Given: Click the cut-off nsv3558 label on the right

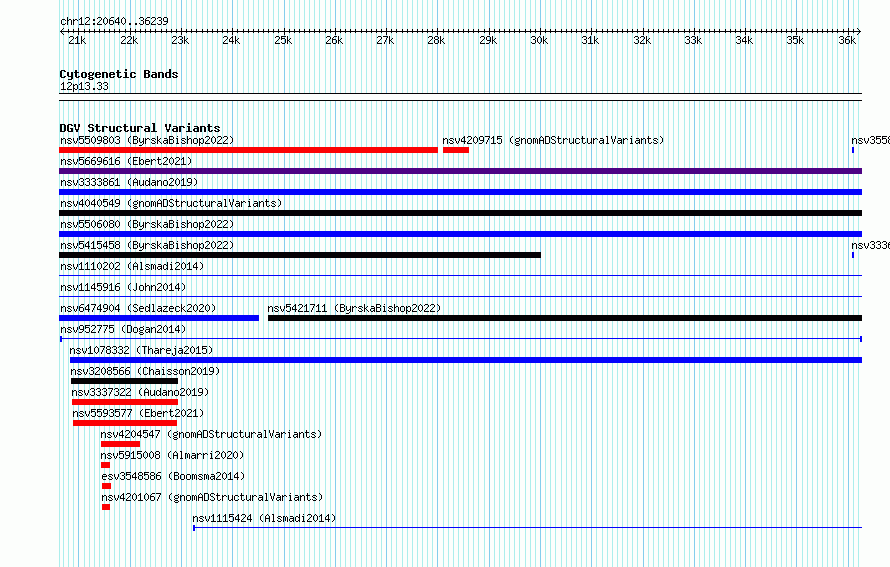Looking at the screenshot, I should point(870,140).
